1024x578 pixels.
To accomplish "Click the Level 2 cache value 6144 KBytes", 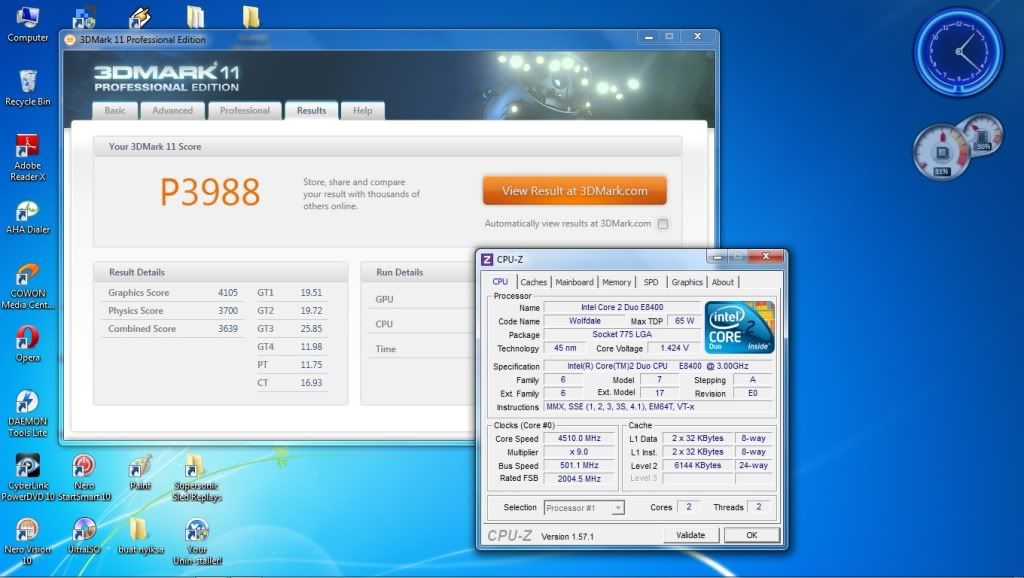I will click(697, 466).
